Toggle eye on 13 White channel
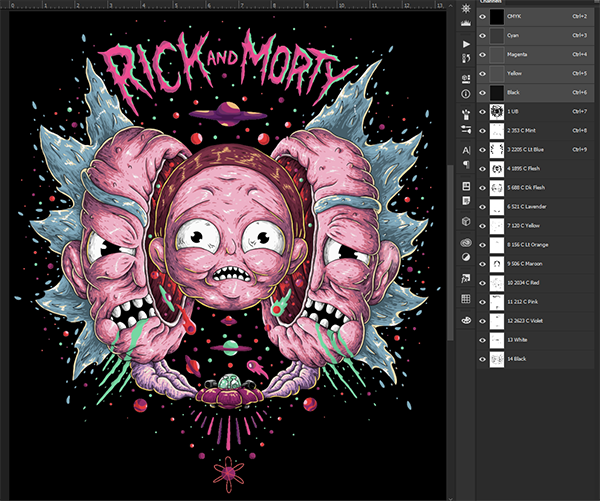The width and height of the screenshot is (600, 501). [483, 340]
